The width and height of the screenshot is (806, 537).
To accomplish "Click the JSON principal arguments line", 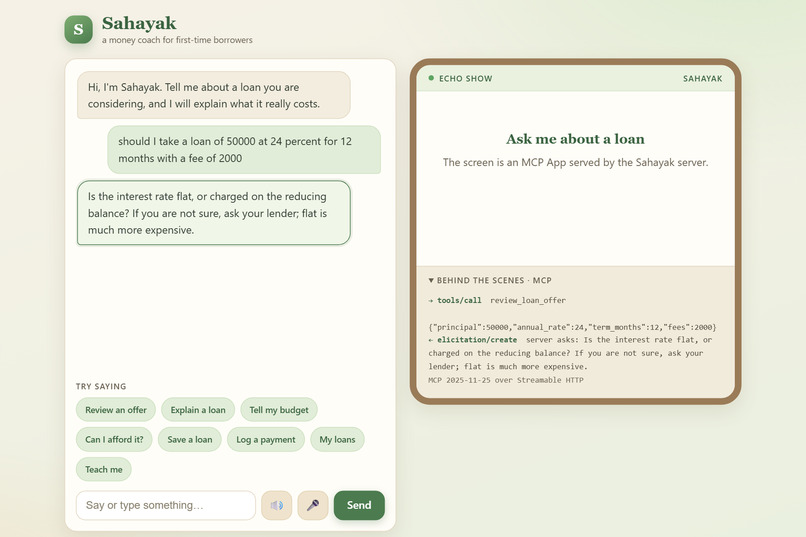I will pyautogui.click(x=572, y=327).
